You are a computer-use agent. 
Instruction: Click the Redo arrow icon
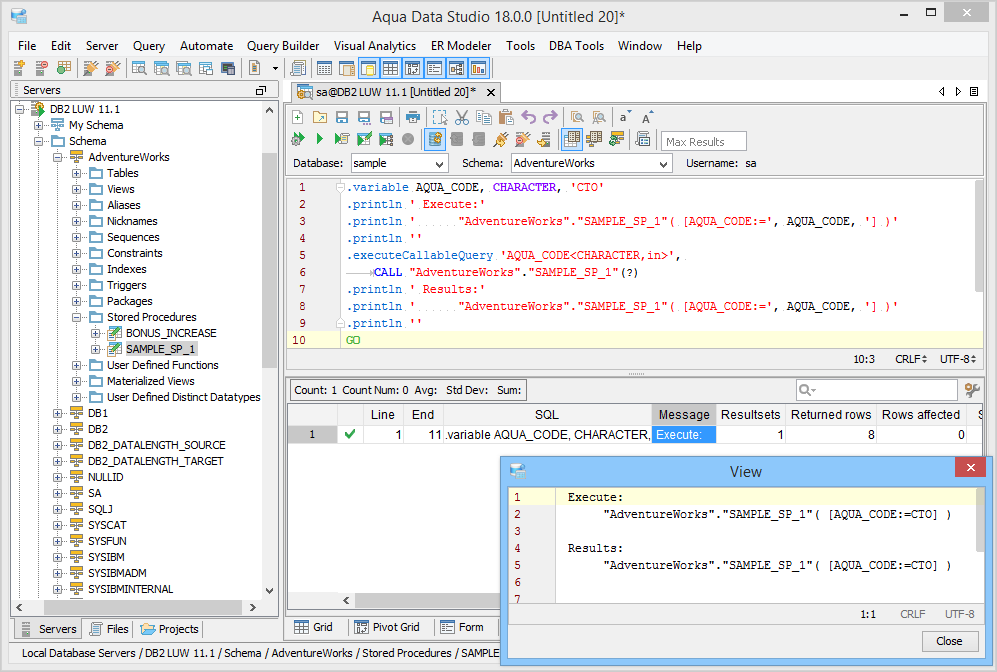pyautogui.click(x=550, y=117)
